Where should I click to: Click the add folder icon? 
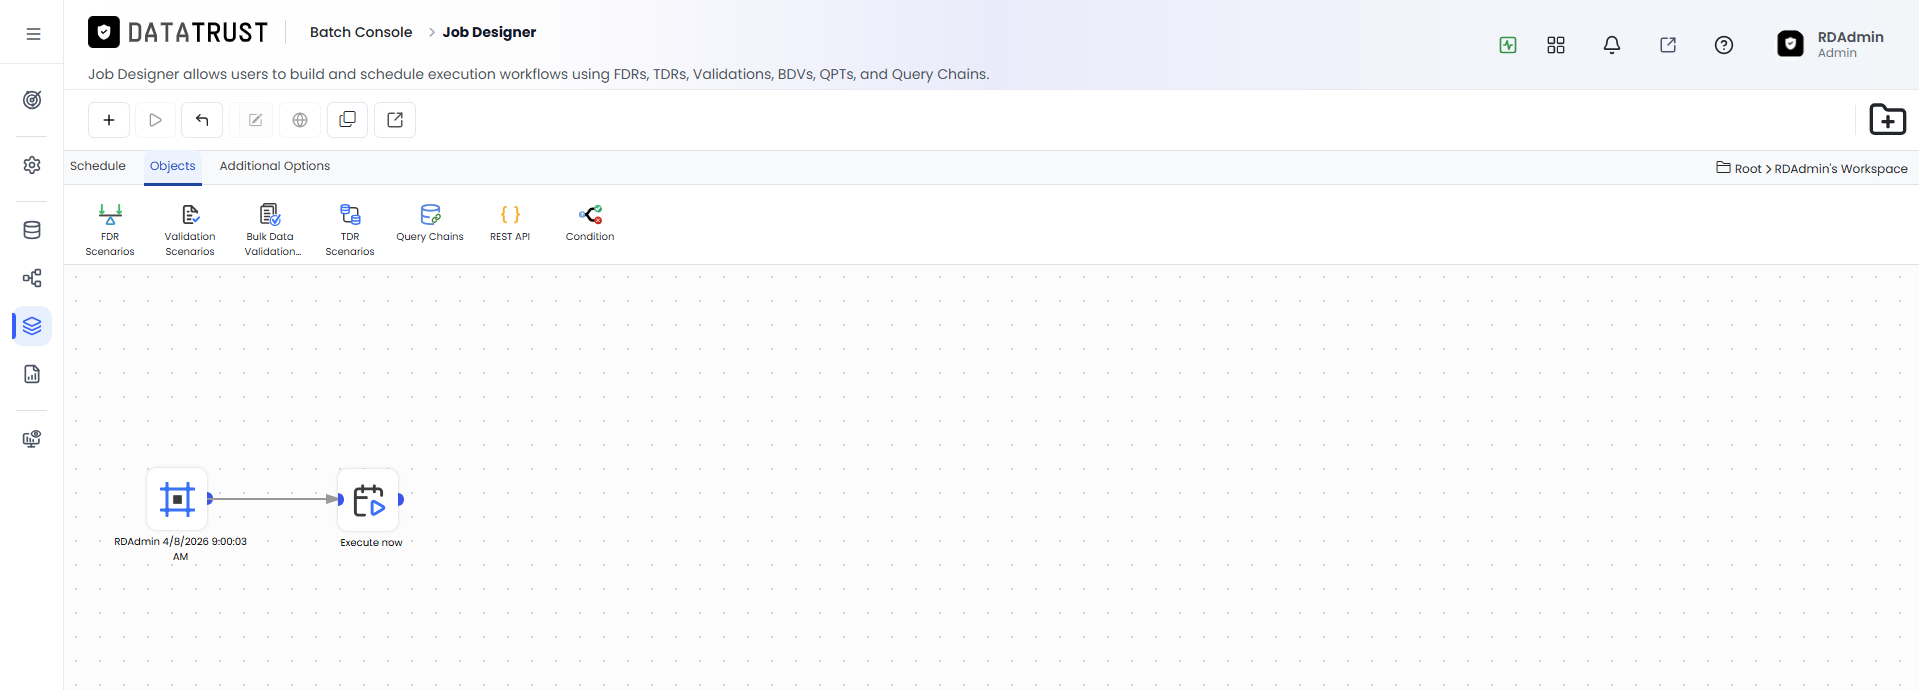pyautogui.click(x=1887, y=120)
